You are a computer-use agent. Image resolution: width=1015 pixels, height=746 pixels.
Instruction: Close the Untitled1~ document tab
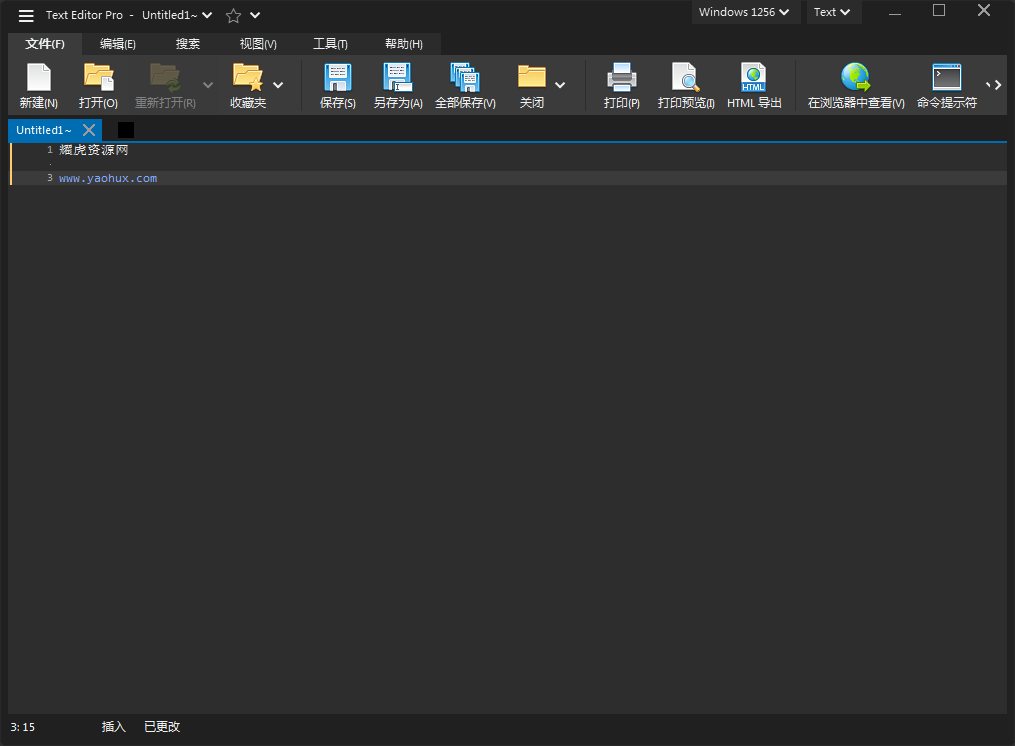[x=89, y=130]
